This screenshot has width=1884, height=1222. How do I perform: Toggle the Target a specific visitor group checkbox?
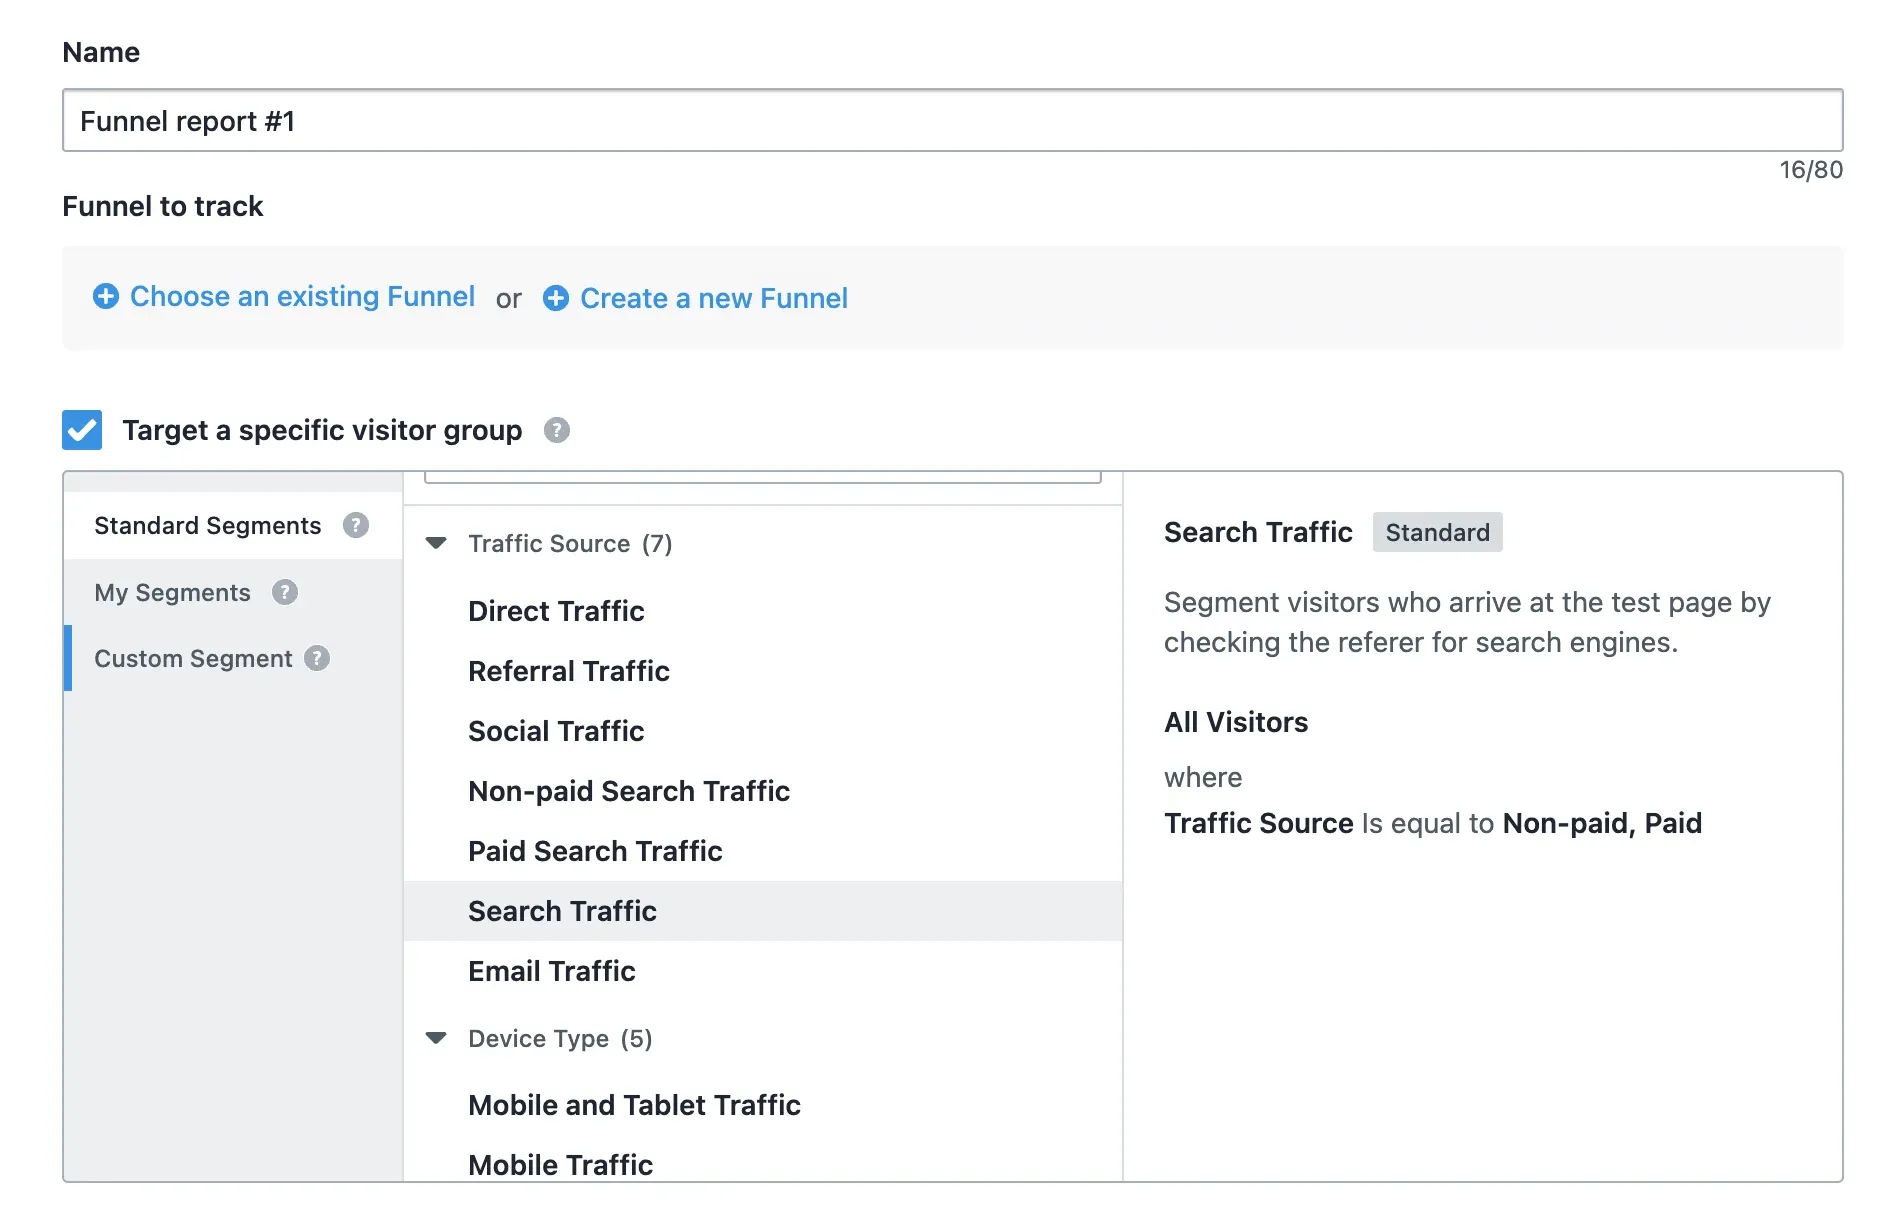[82, 429]
